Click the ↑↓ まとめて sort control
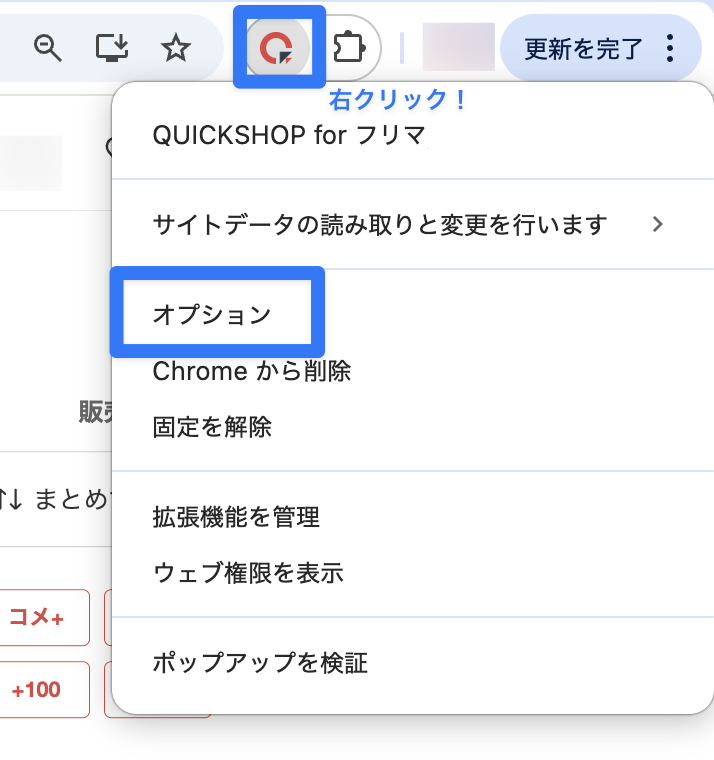 point(55,499)
